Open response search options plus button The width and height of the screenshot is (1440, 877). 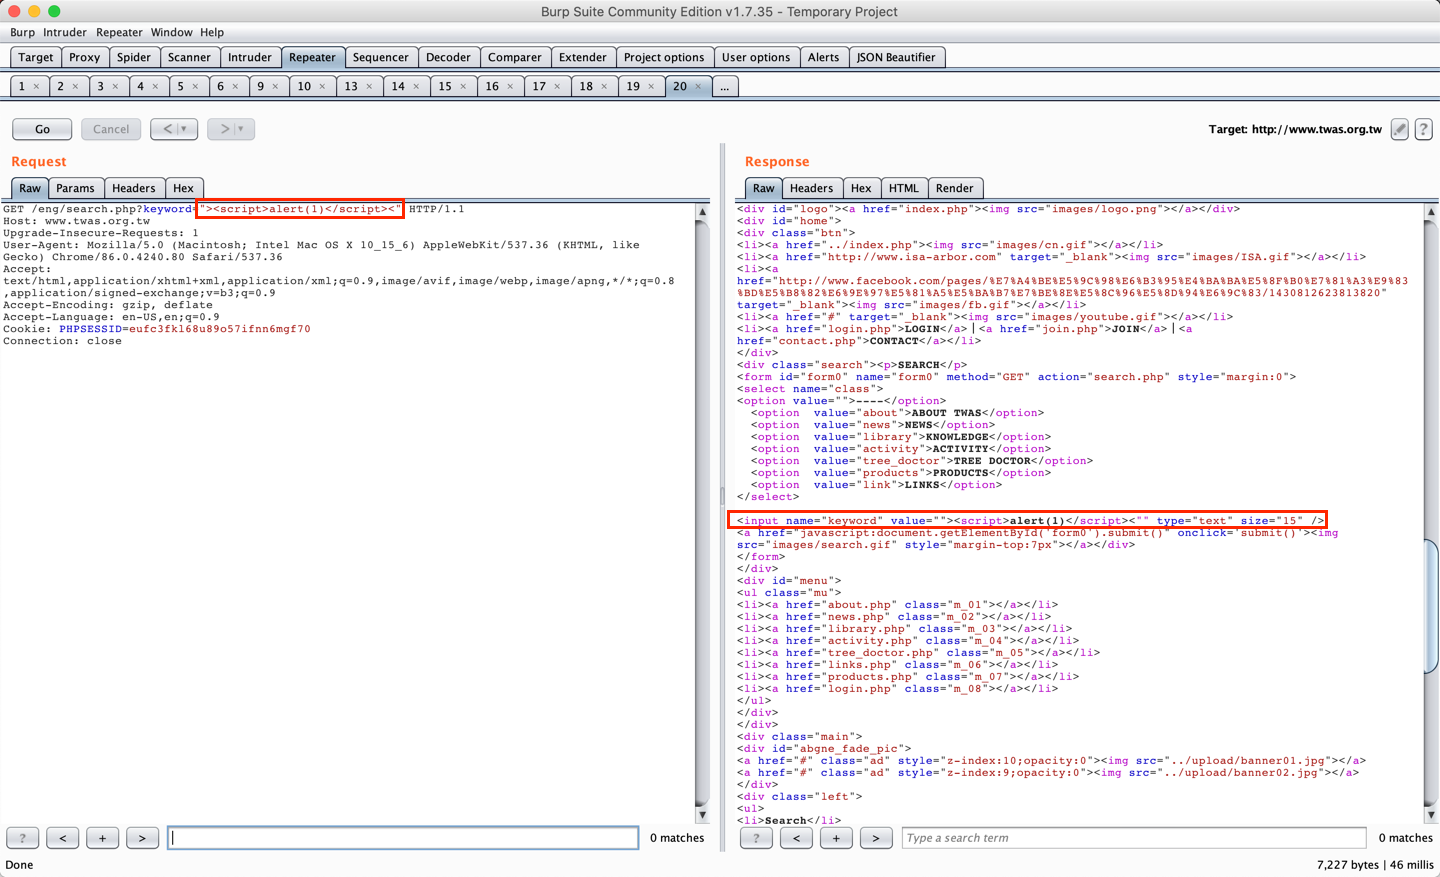(836, 838)
